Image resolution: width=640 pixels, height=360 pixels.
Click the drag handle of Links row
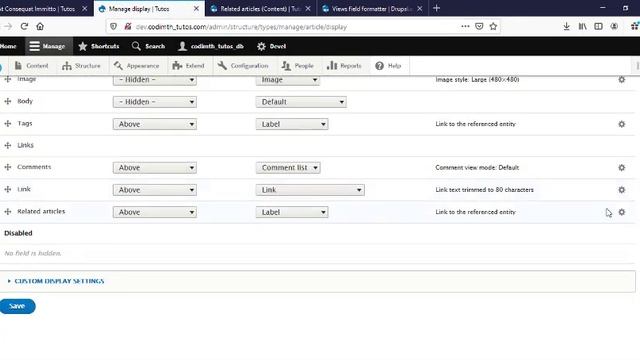(x=8, y=145)
